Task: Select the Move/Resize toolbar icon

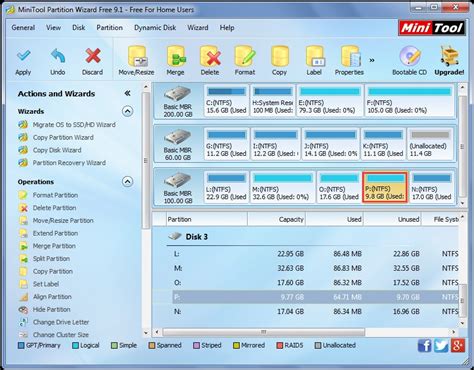Action: point(137,56)
